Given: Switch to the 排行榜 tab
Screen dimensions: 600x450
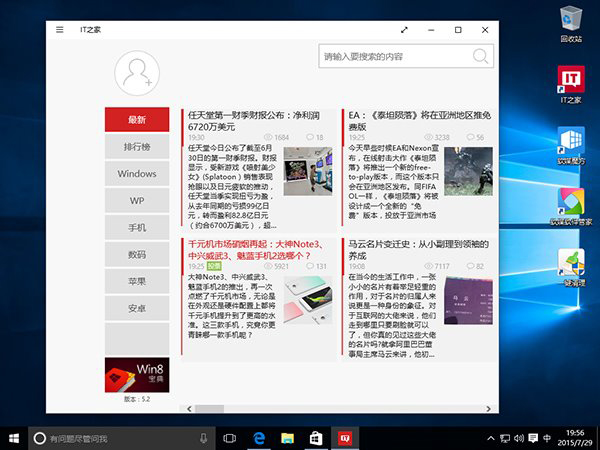Looking at the screenshot, I should (137, 147).
